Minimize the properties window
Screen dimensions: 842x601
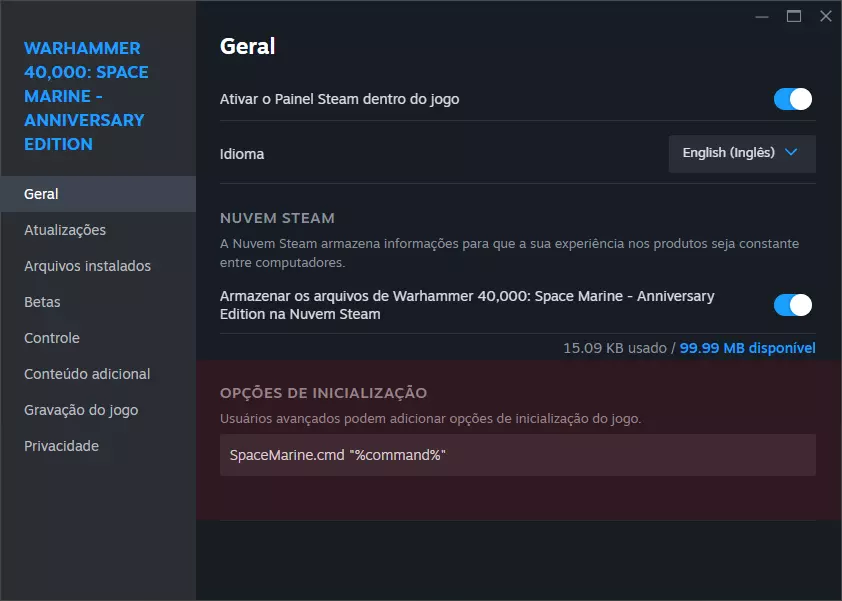(x=762, y=16)
